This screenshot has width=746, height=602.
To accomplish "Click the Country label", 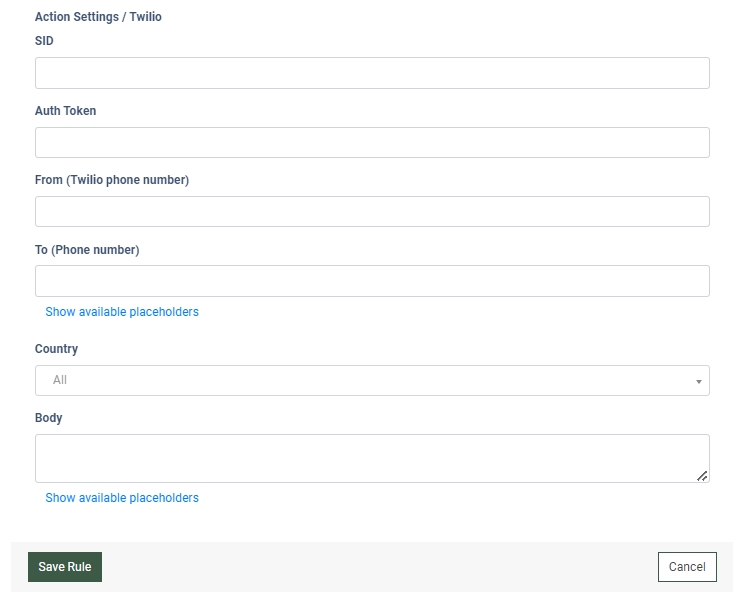I will click(x=56, y=349).
